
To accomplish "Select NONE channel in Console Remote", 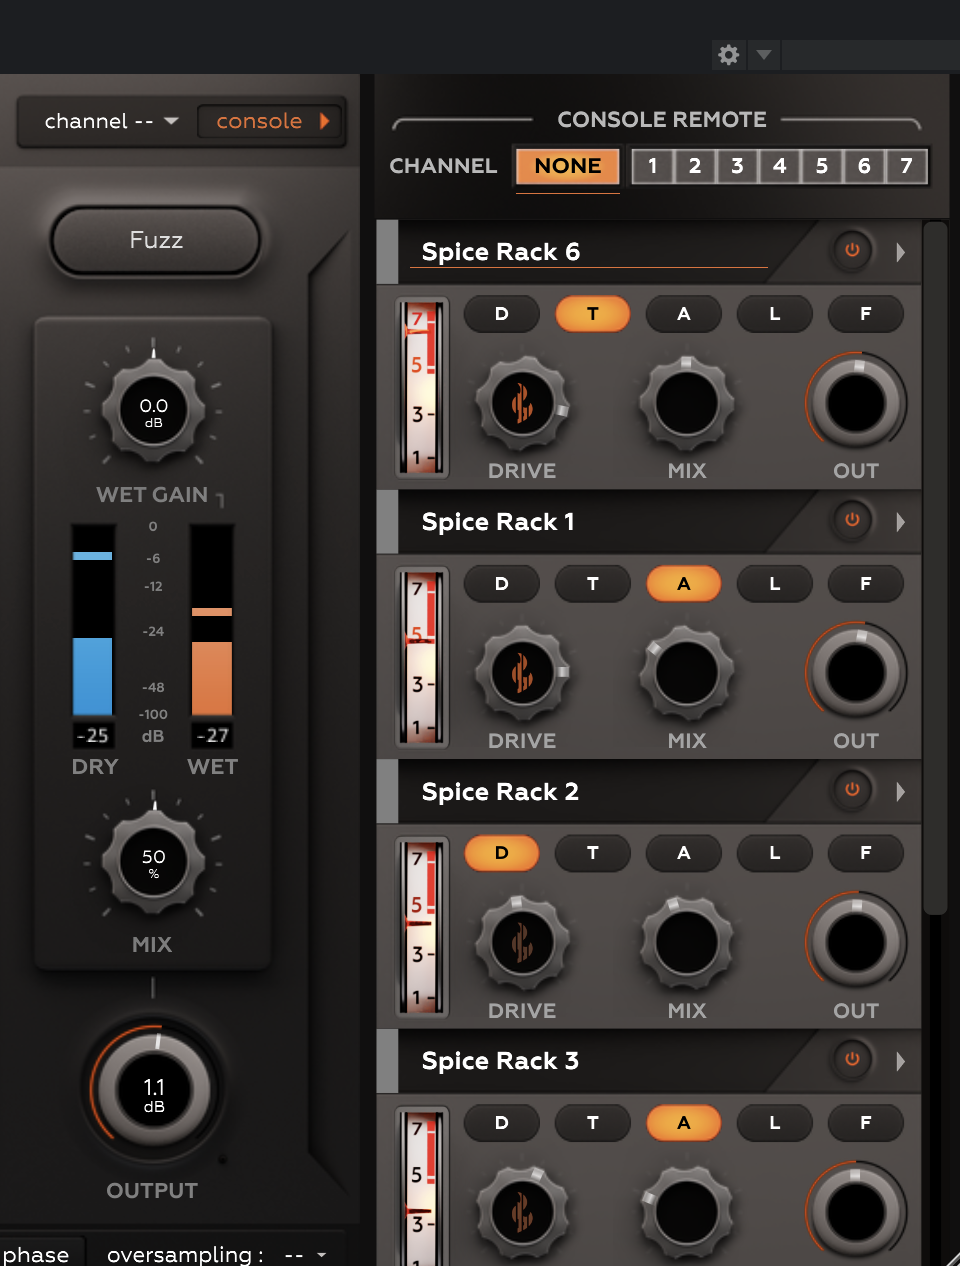I will 568,166.
